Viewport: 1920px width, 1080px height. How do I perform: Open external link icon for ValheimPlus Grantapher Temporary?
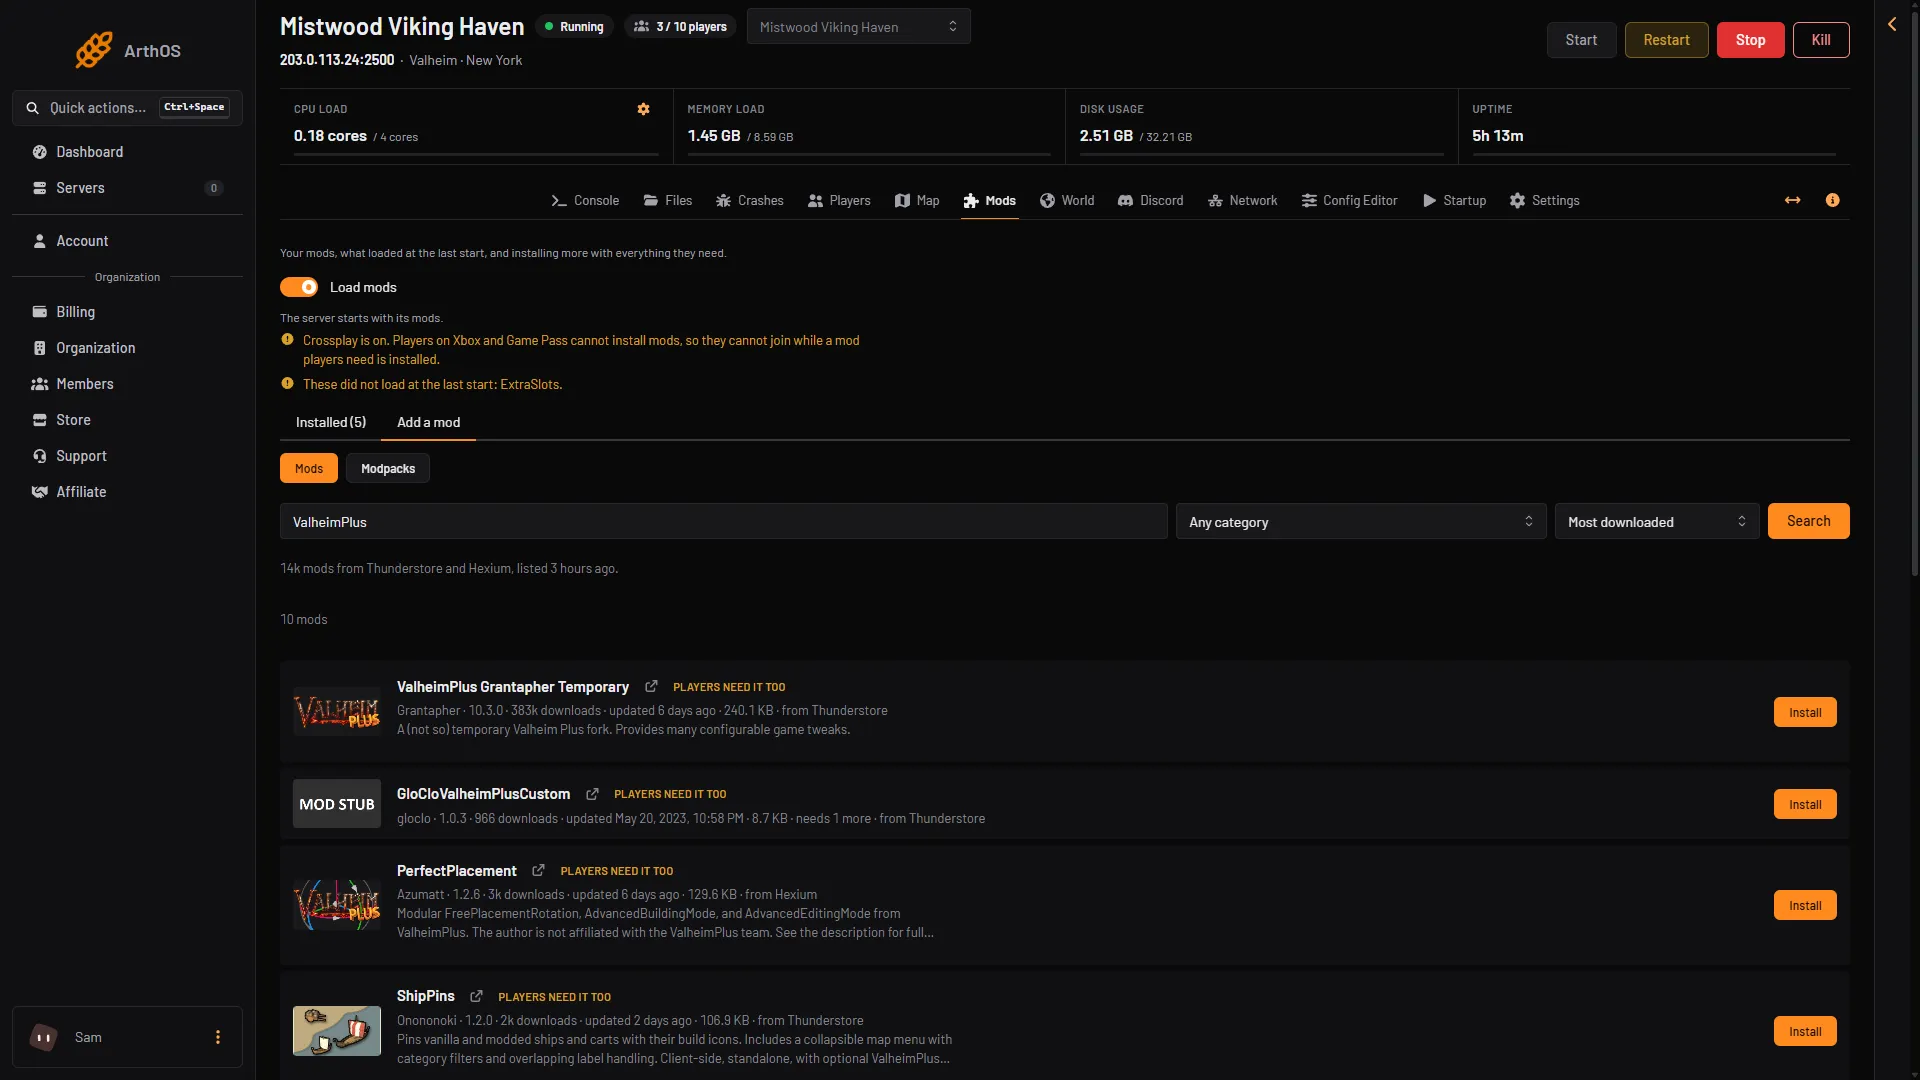pyautogui.click(x=652, y=687)
